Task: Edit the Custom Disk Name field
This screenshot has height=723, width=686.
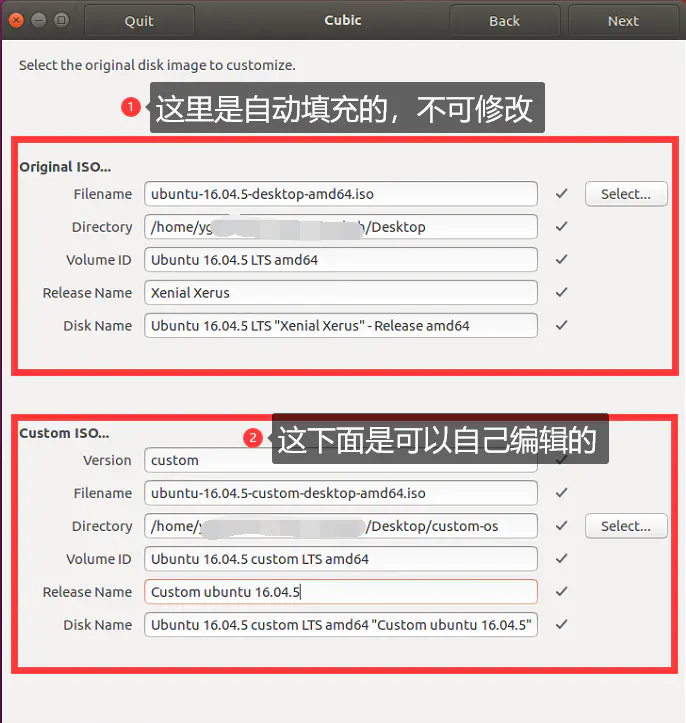Action: [x=341, y=625]
